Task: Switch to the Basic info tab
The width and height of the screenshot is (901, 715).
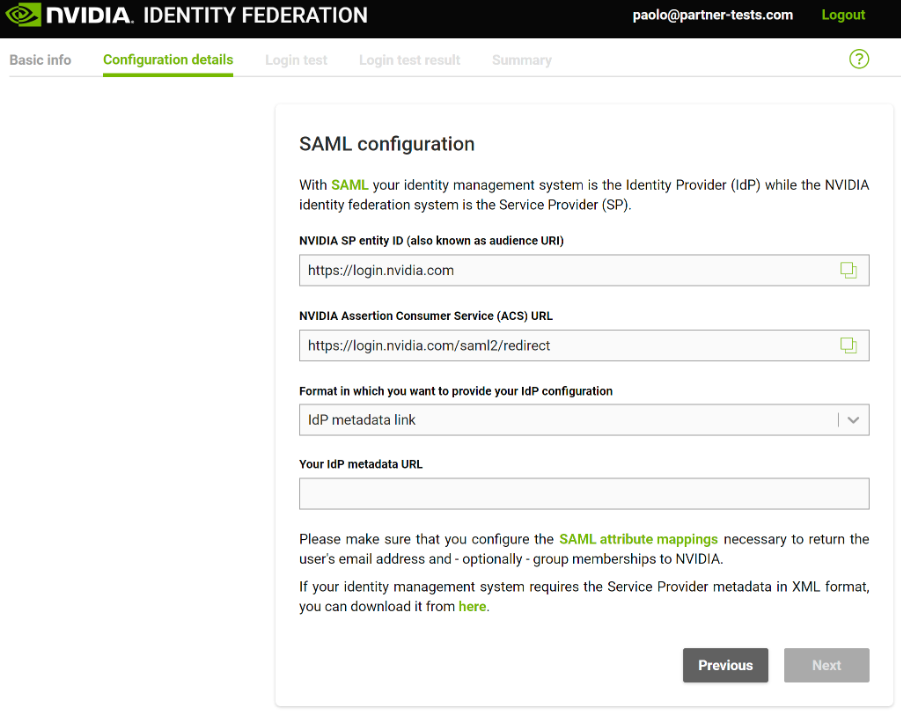Action: pos(40,60)
